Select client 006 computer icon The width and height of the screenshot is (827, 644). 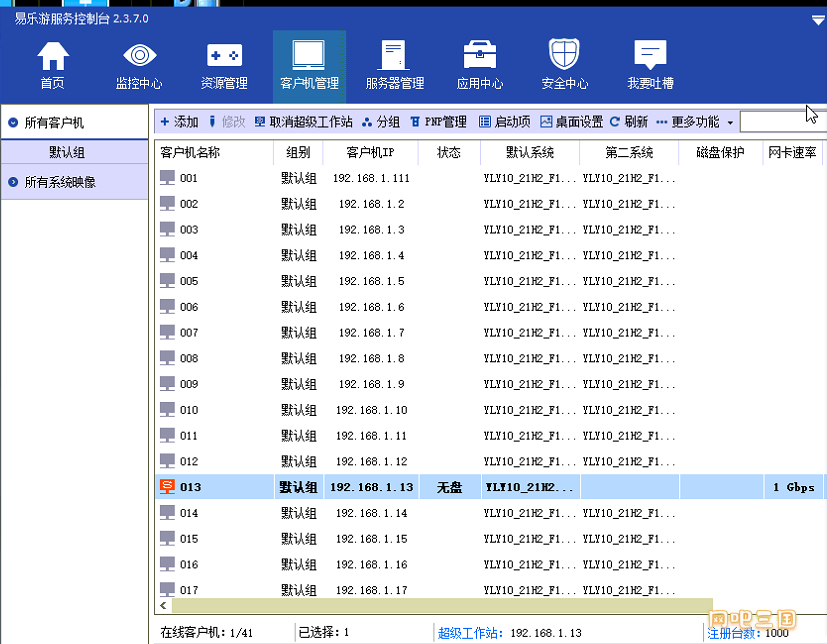click(x=167, y=307)
